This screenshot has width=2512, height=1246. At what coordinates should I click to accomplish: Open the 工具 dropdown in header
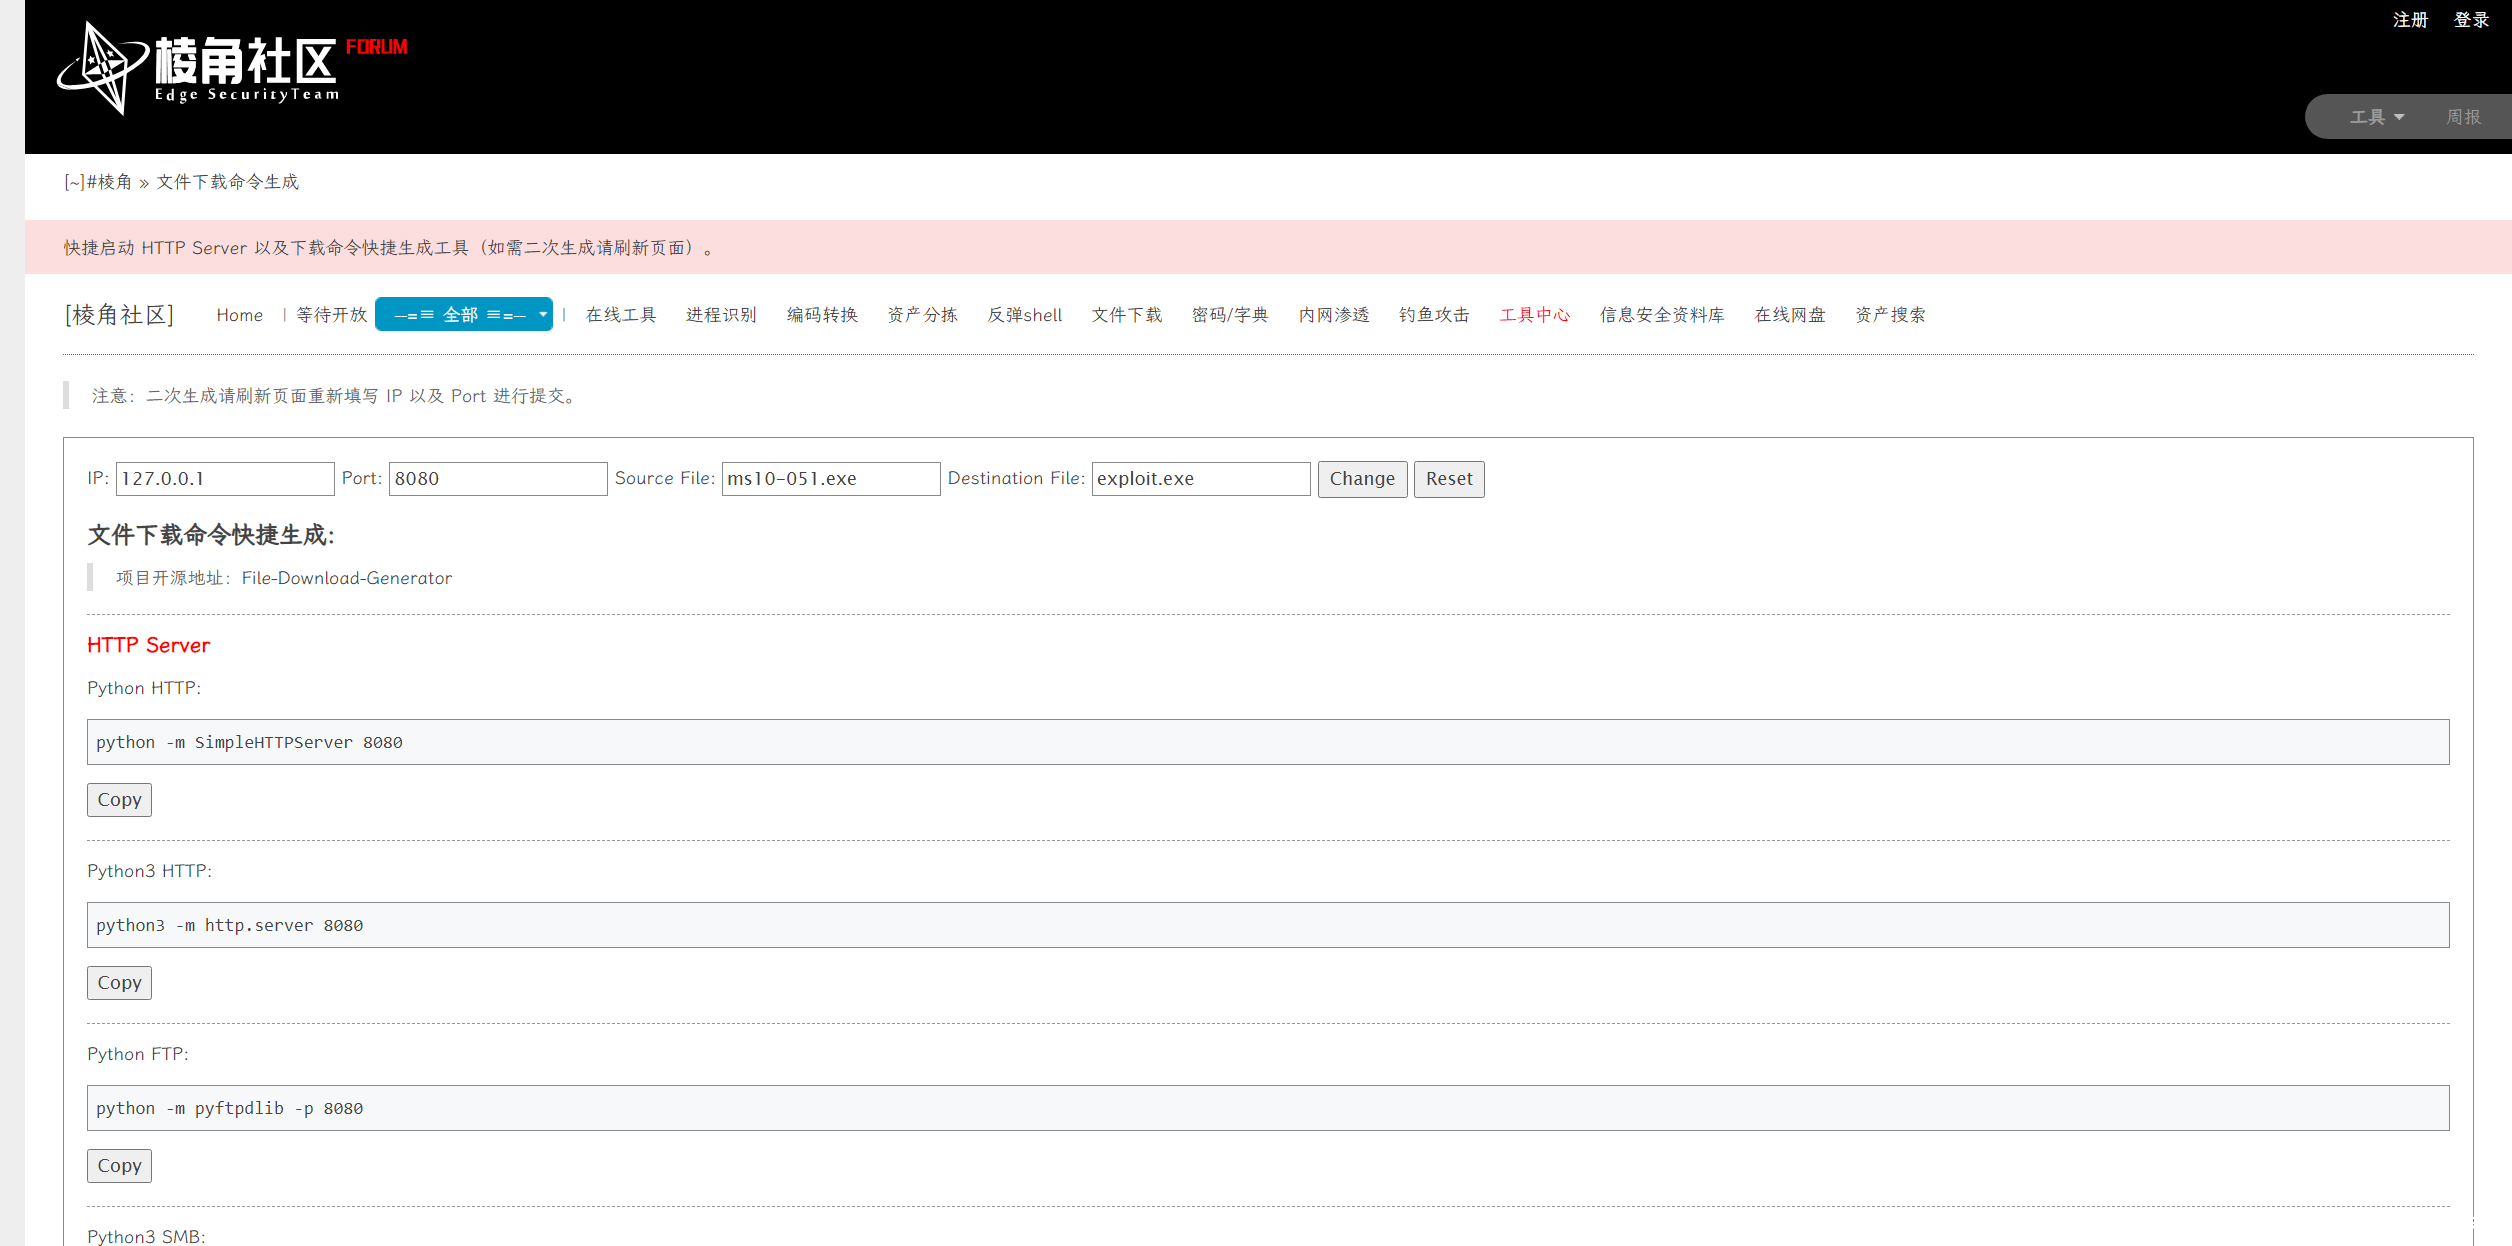pyautogui.click(x=2376, y=117)
